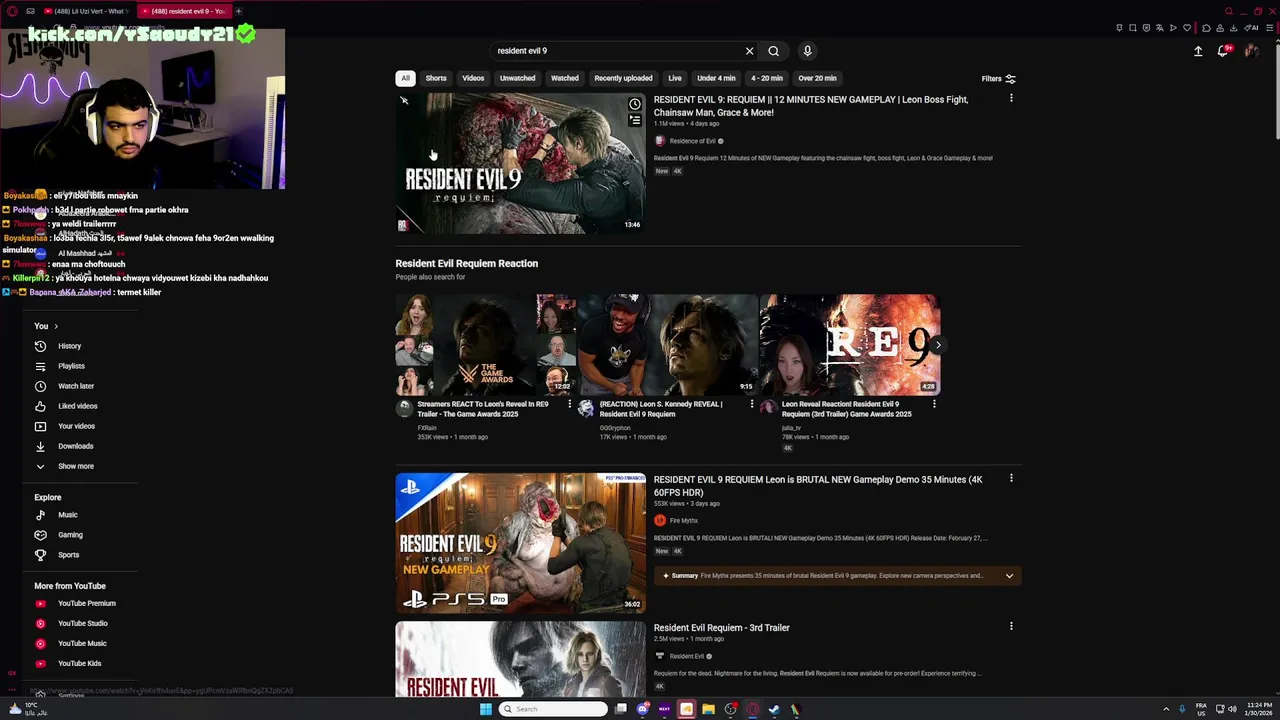
Task: Select the Recently uploaded filter chip
Action: (x=623, y=78)
